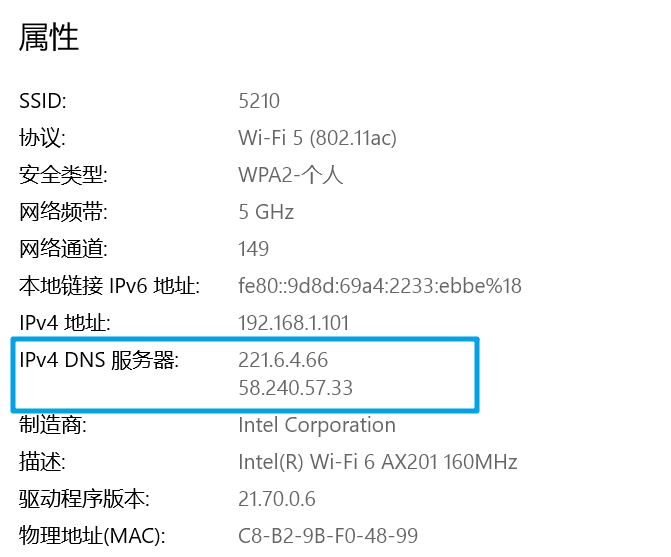
Task: Click the WPA2-个人 security type value
Action: pos(291,175)
